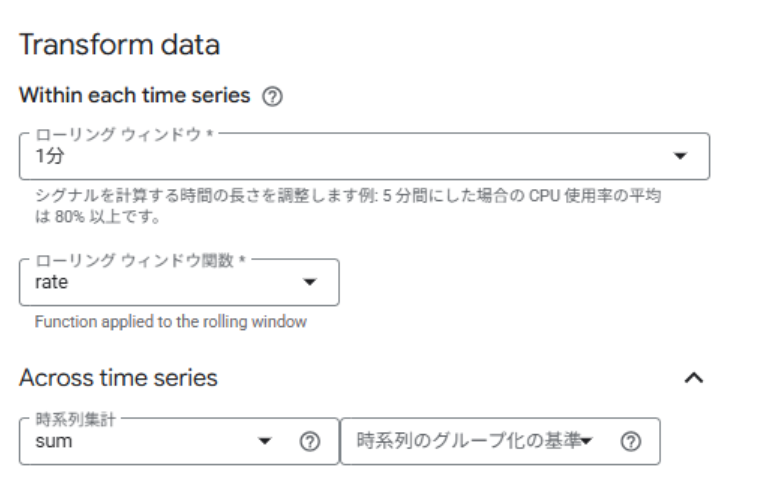
Task: Expand the 時系列のグループ化の基準 dropdown arrow
Action: tap(589, 441)
